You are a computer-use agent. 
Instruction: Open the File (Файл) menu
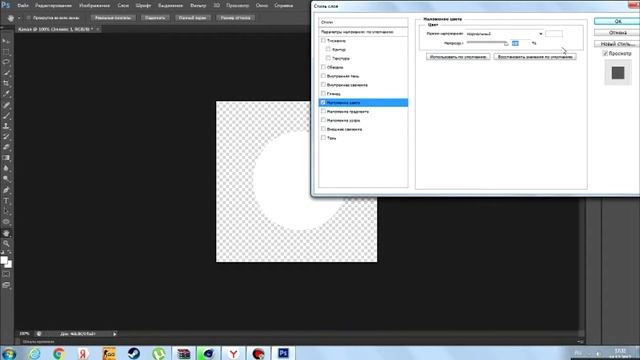tap(23, 5)
